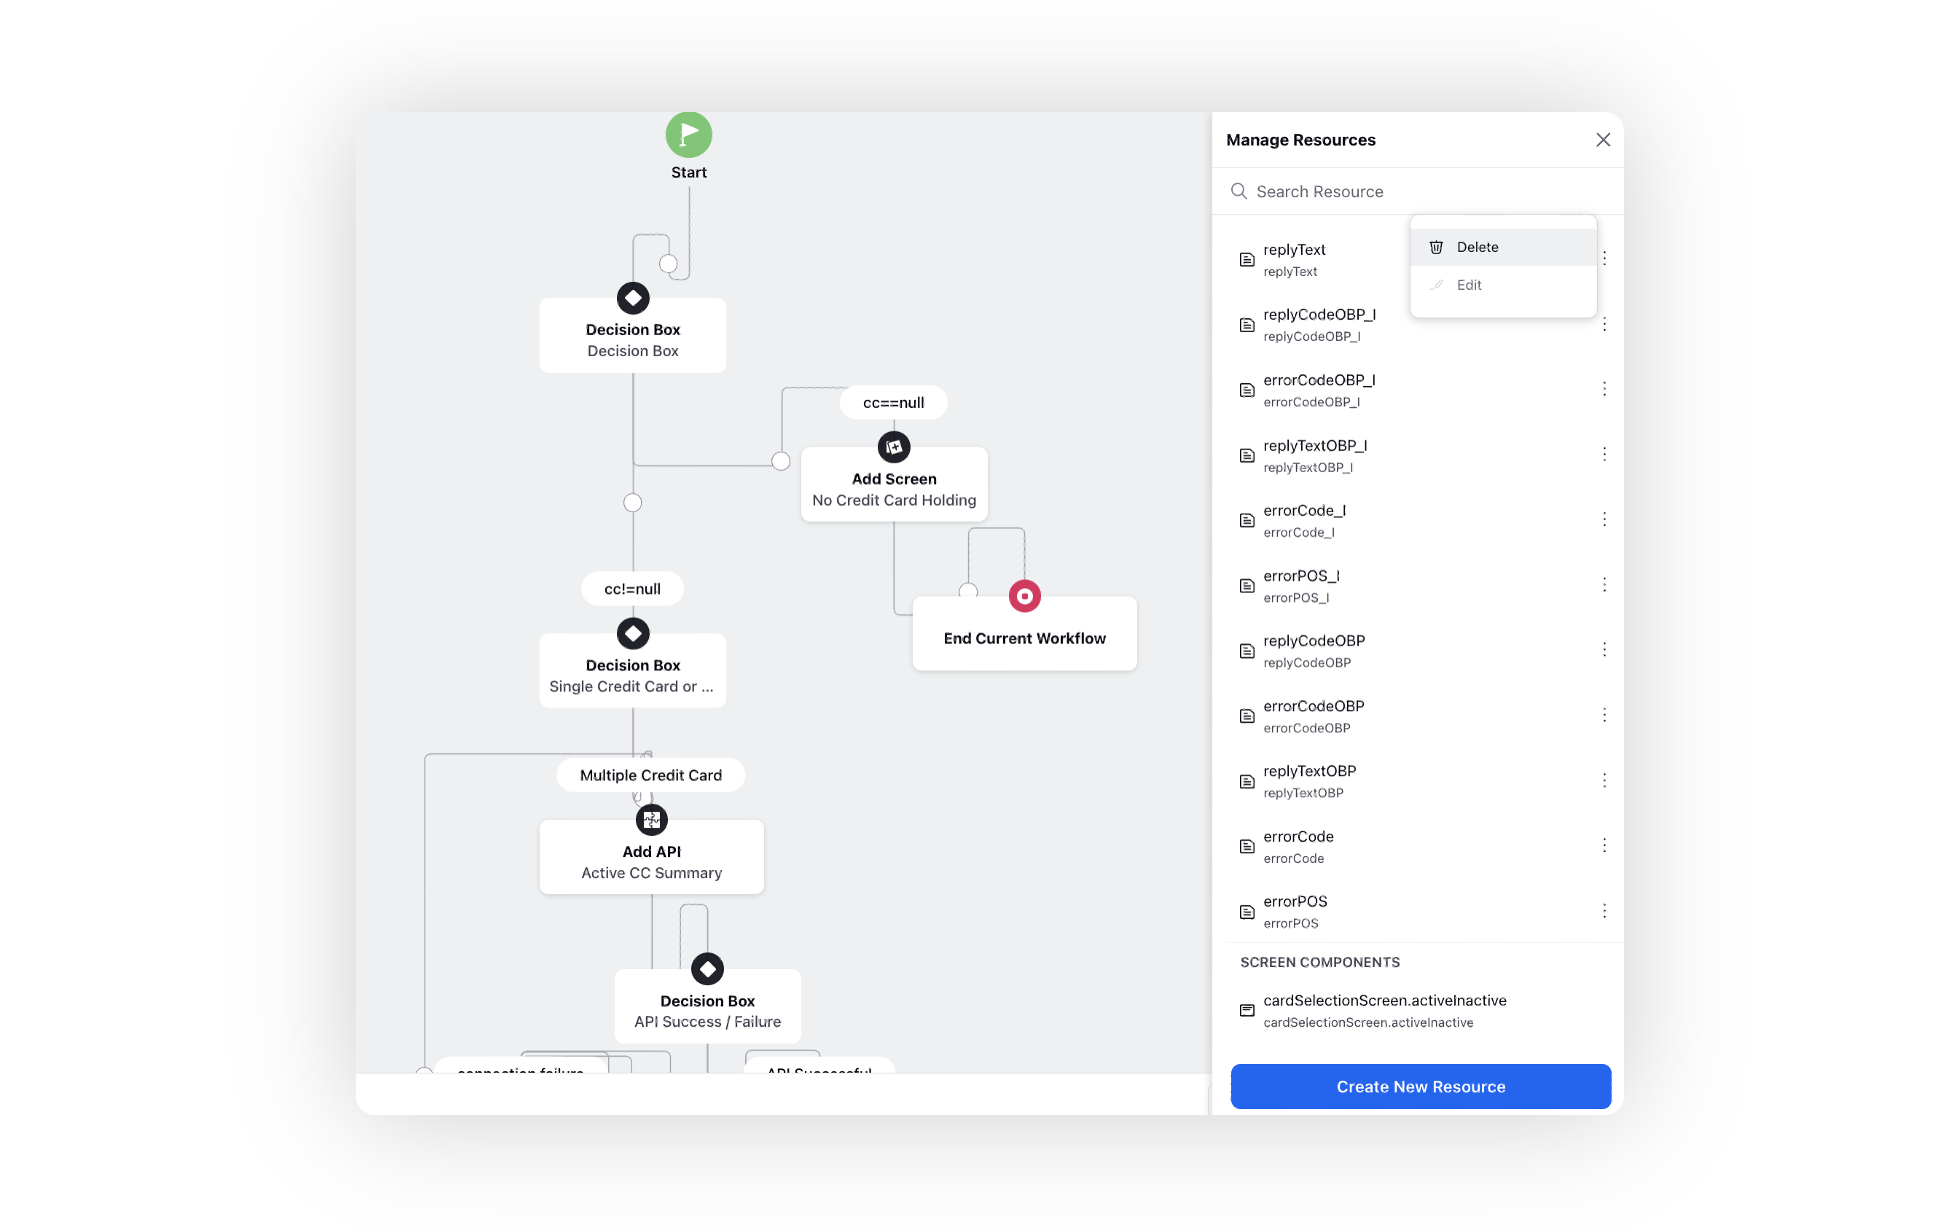Select Edit from the context menu
The width and height of the screenshot is (1960, 1230).
point(1470,285)
